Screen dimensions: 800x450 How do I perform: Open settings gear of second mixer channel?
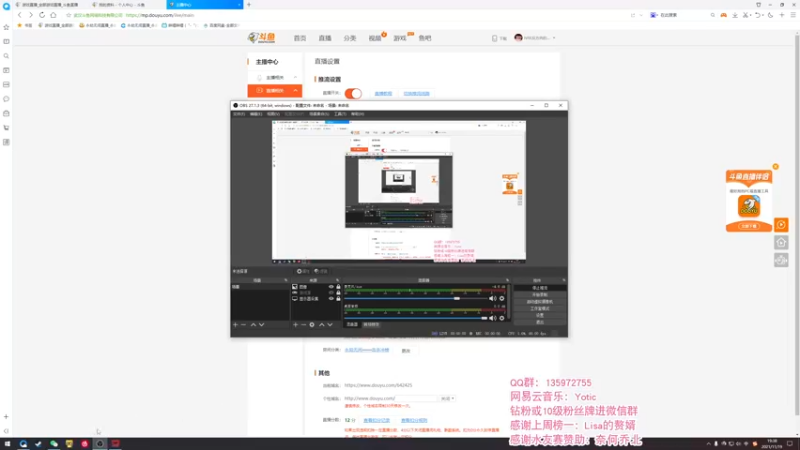[502, 318]
